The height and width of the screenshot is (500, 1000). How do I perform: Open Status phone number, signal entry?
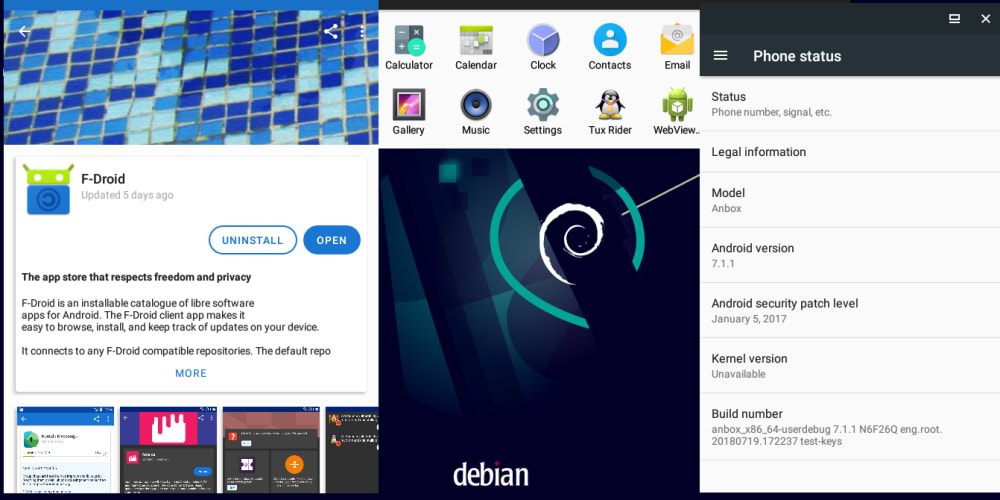(x=849, y=104)
